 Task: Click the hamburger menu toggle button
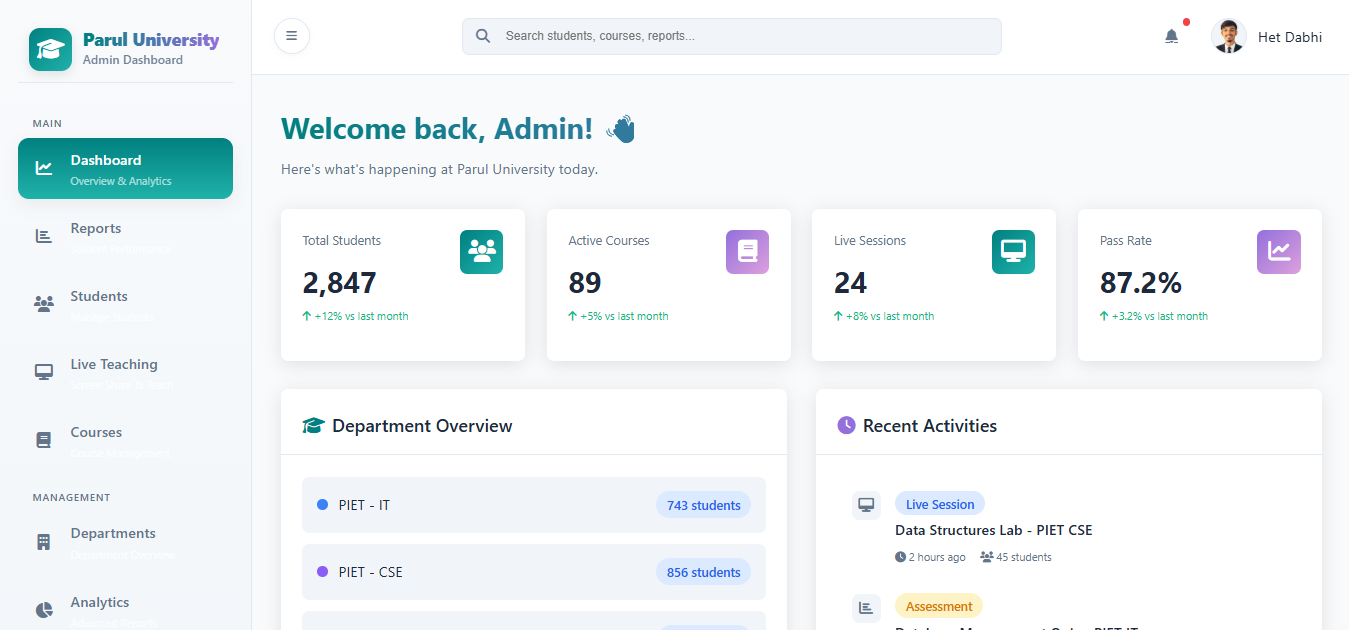[291, 36]
